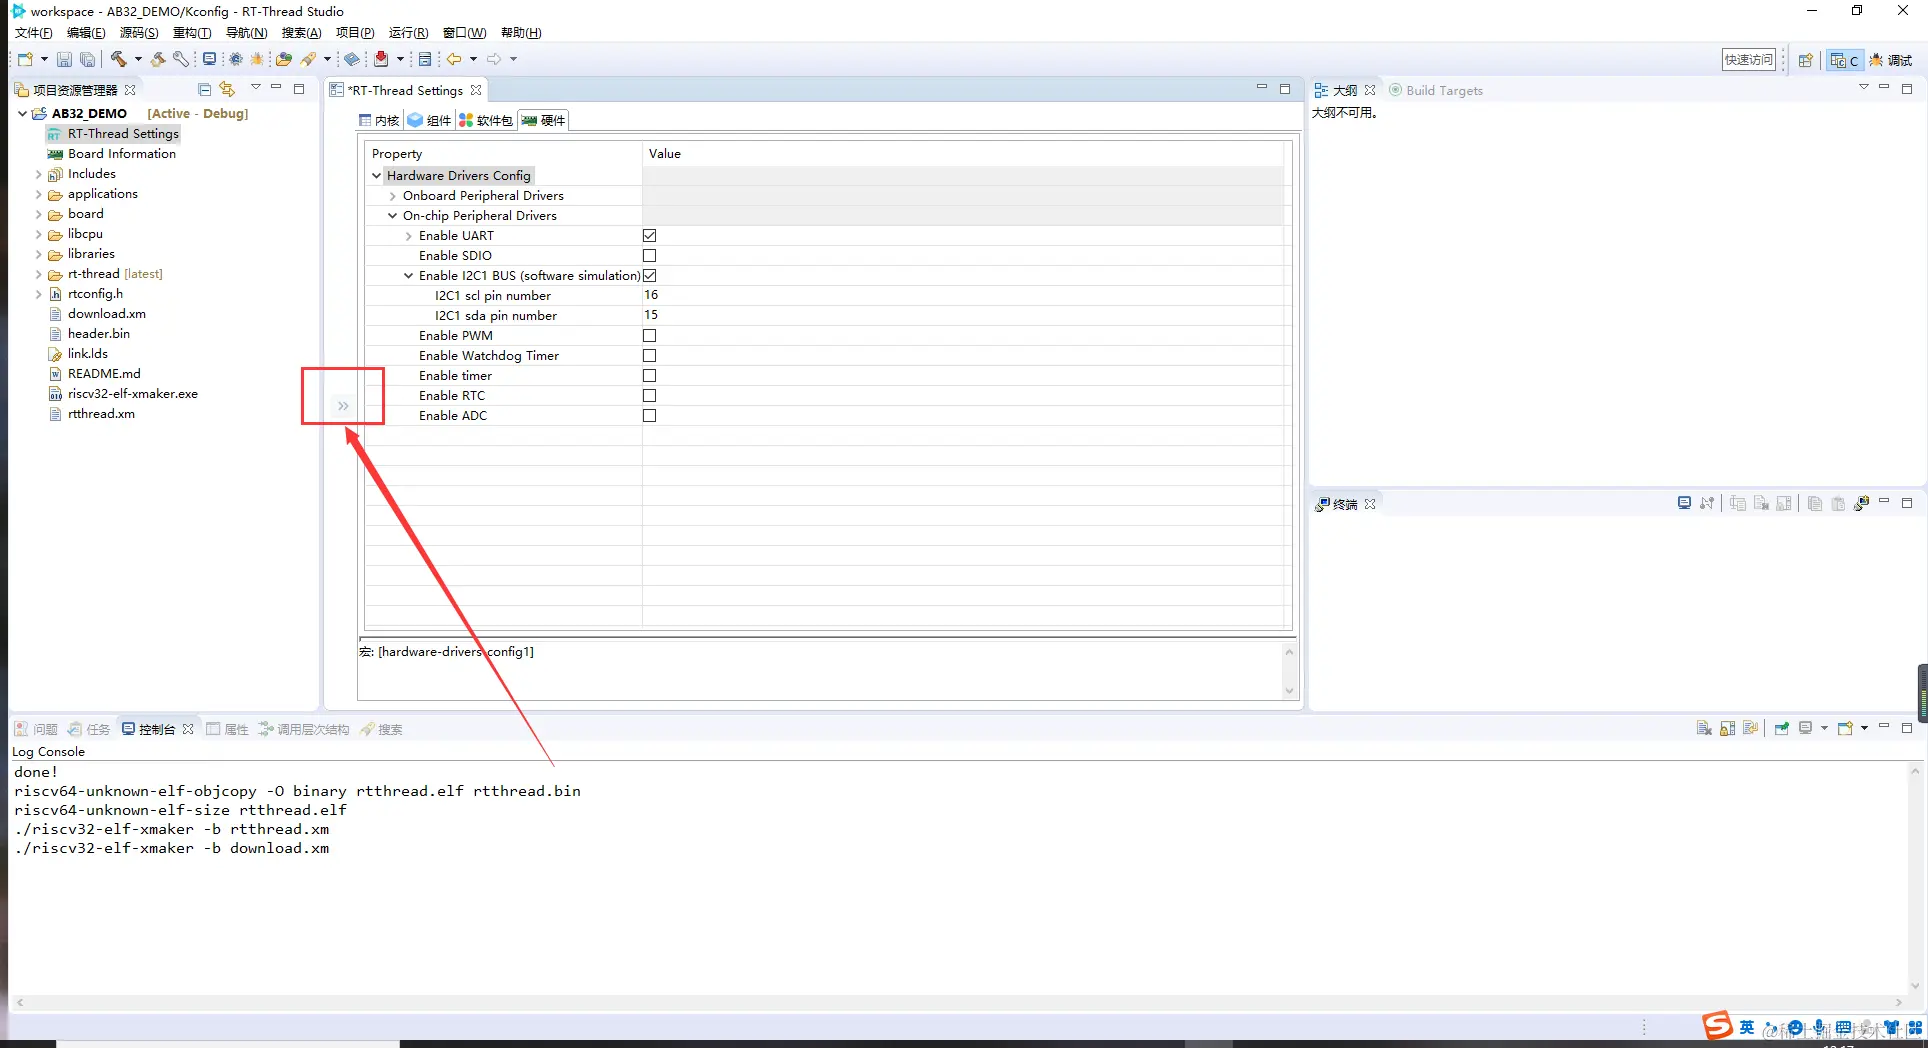Switch to the 组件 settings tab
The image size is (1928, 1048).
click(x=429, y=120)
